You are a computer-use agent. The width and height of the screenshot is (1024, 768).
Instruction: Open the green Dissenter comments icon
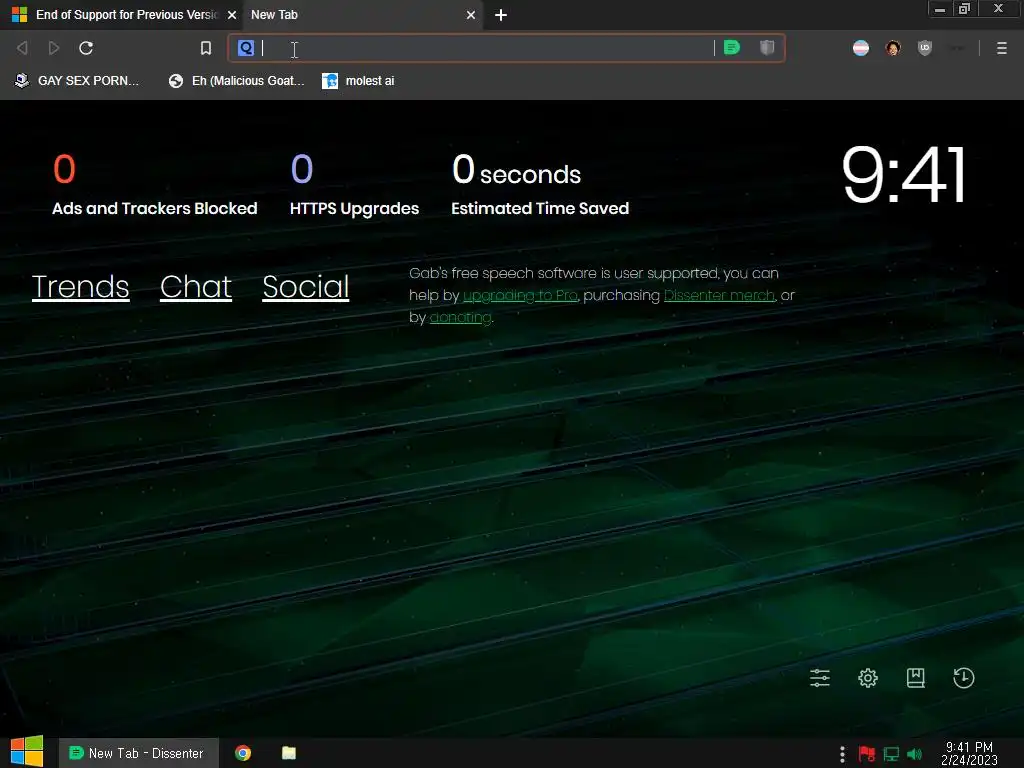pos(732,48)
